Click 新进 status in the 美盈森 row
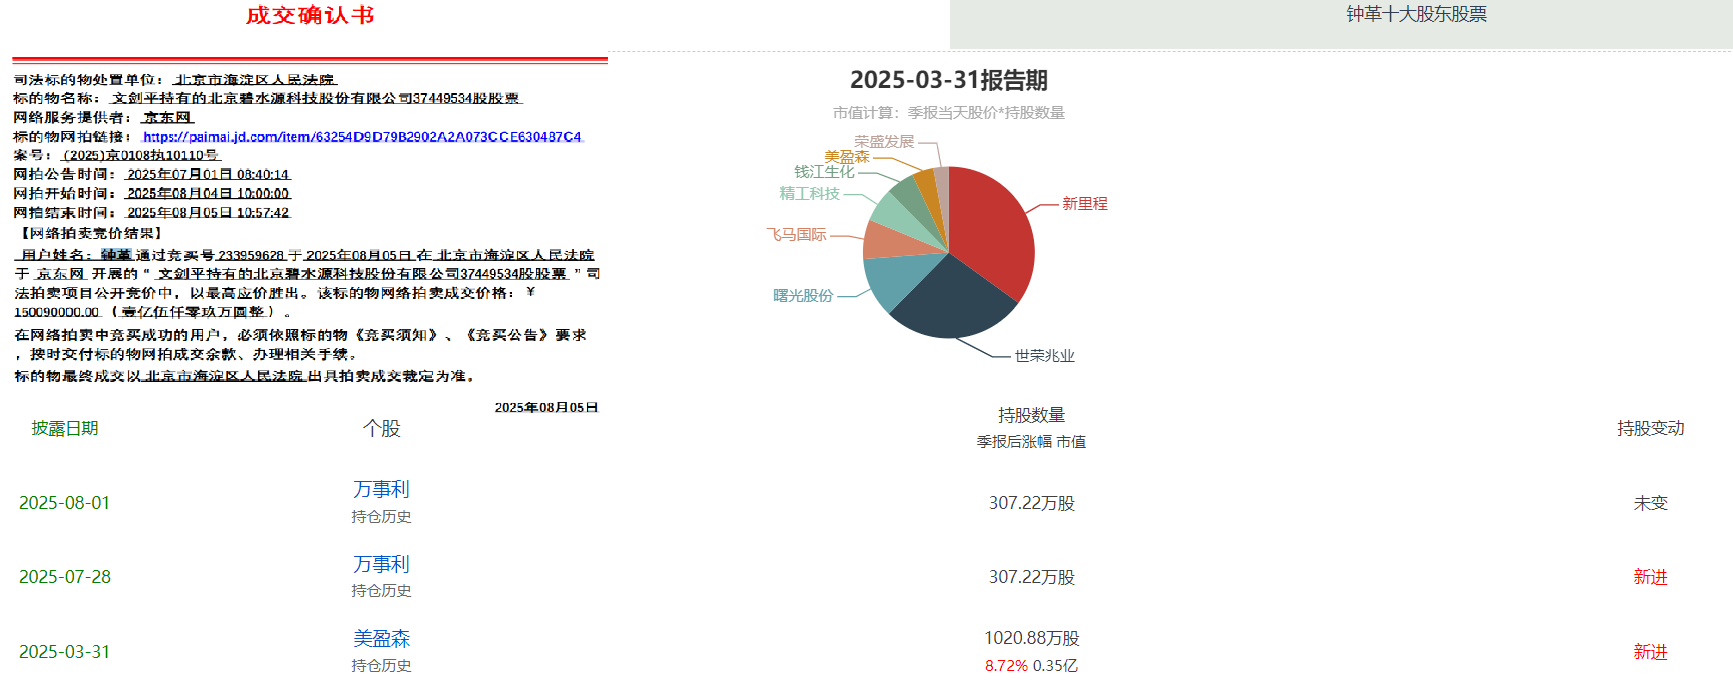The height and width of the screenshot is (690, 1733). (x=1650, y=652)
